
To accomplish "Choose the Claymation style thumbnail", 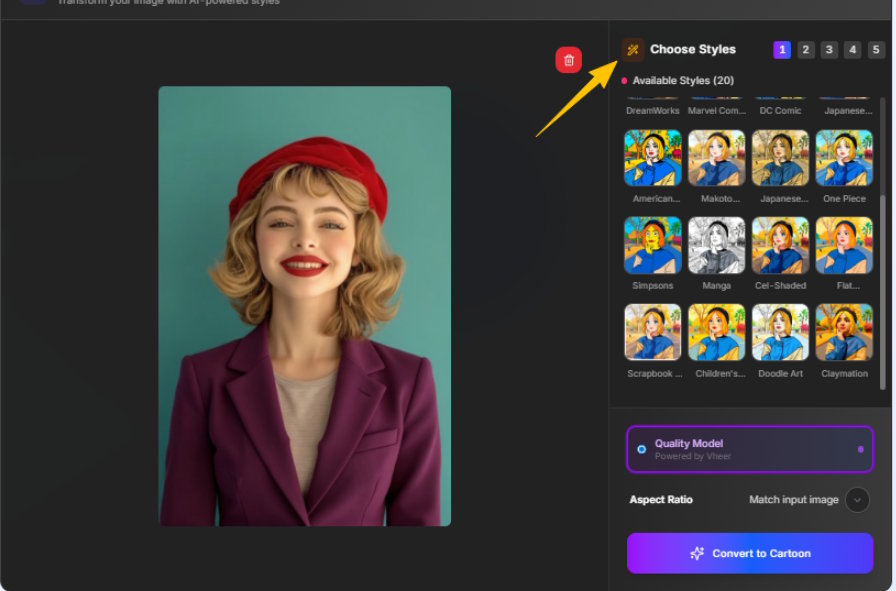I will click(844, 332).
